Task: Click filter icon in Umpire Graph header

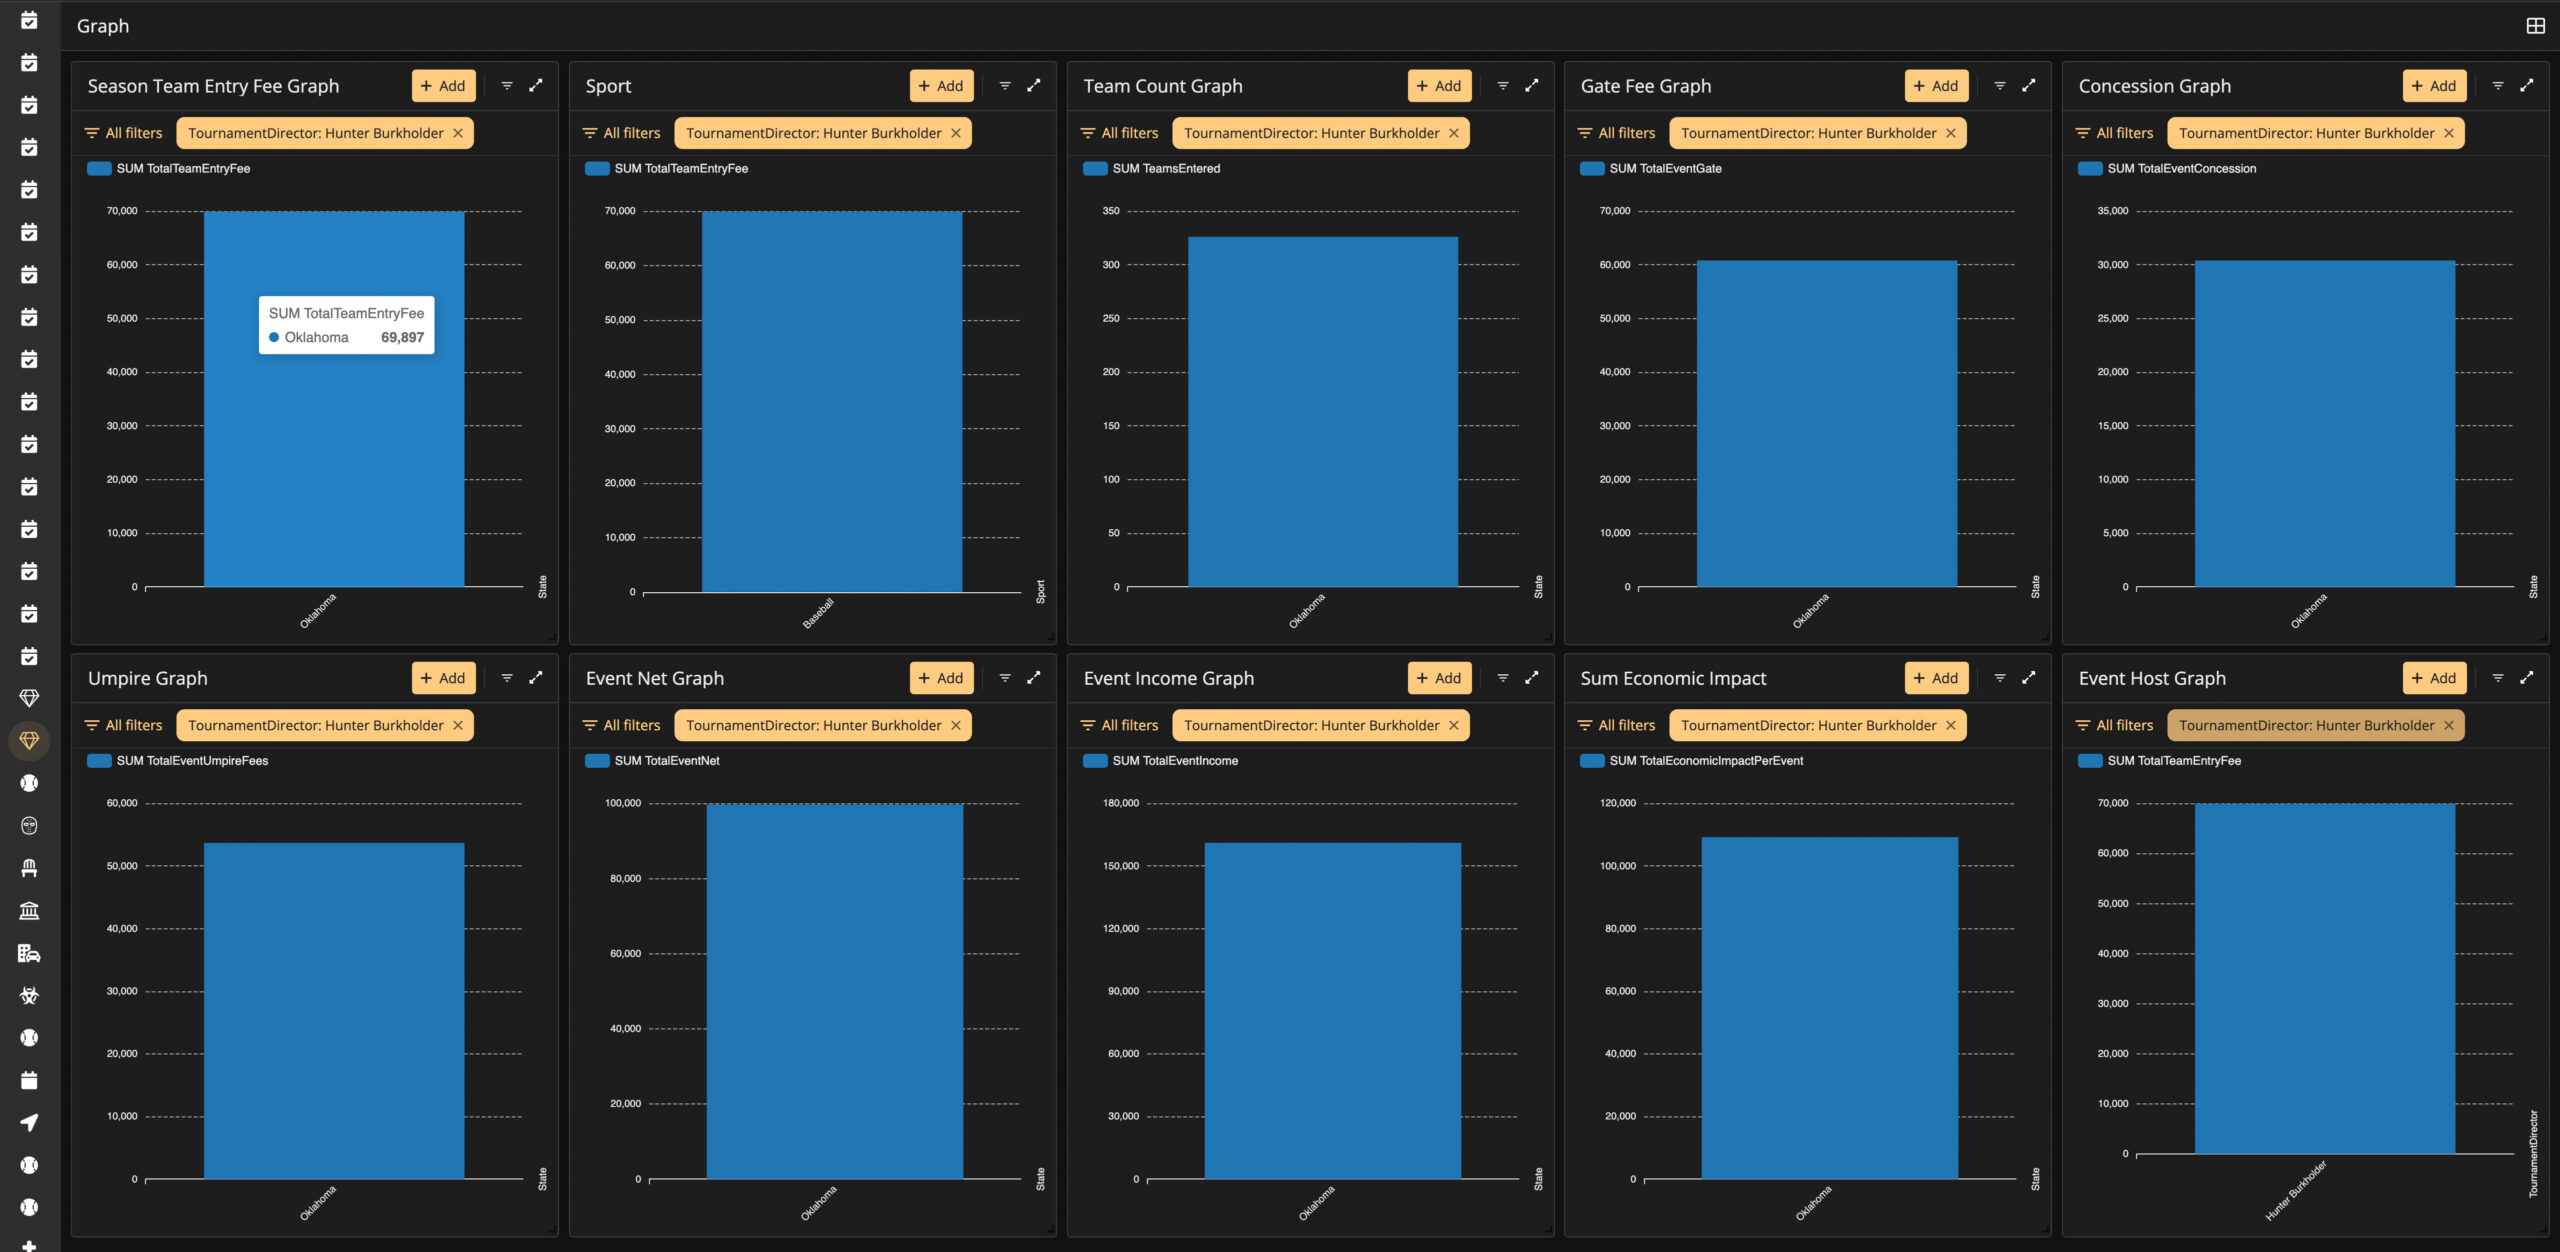Action: 507,678
